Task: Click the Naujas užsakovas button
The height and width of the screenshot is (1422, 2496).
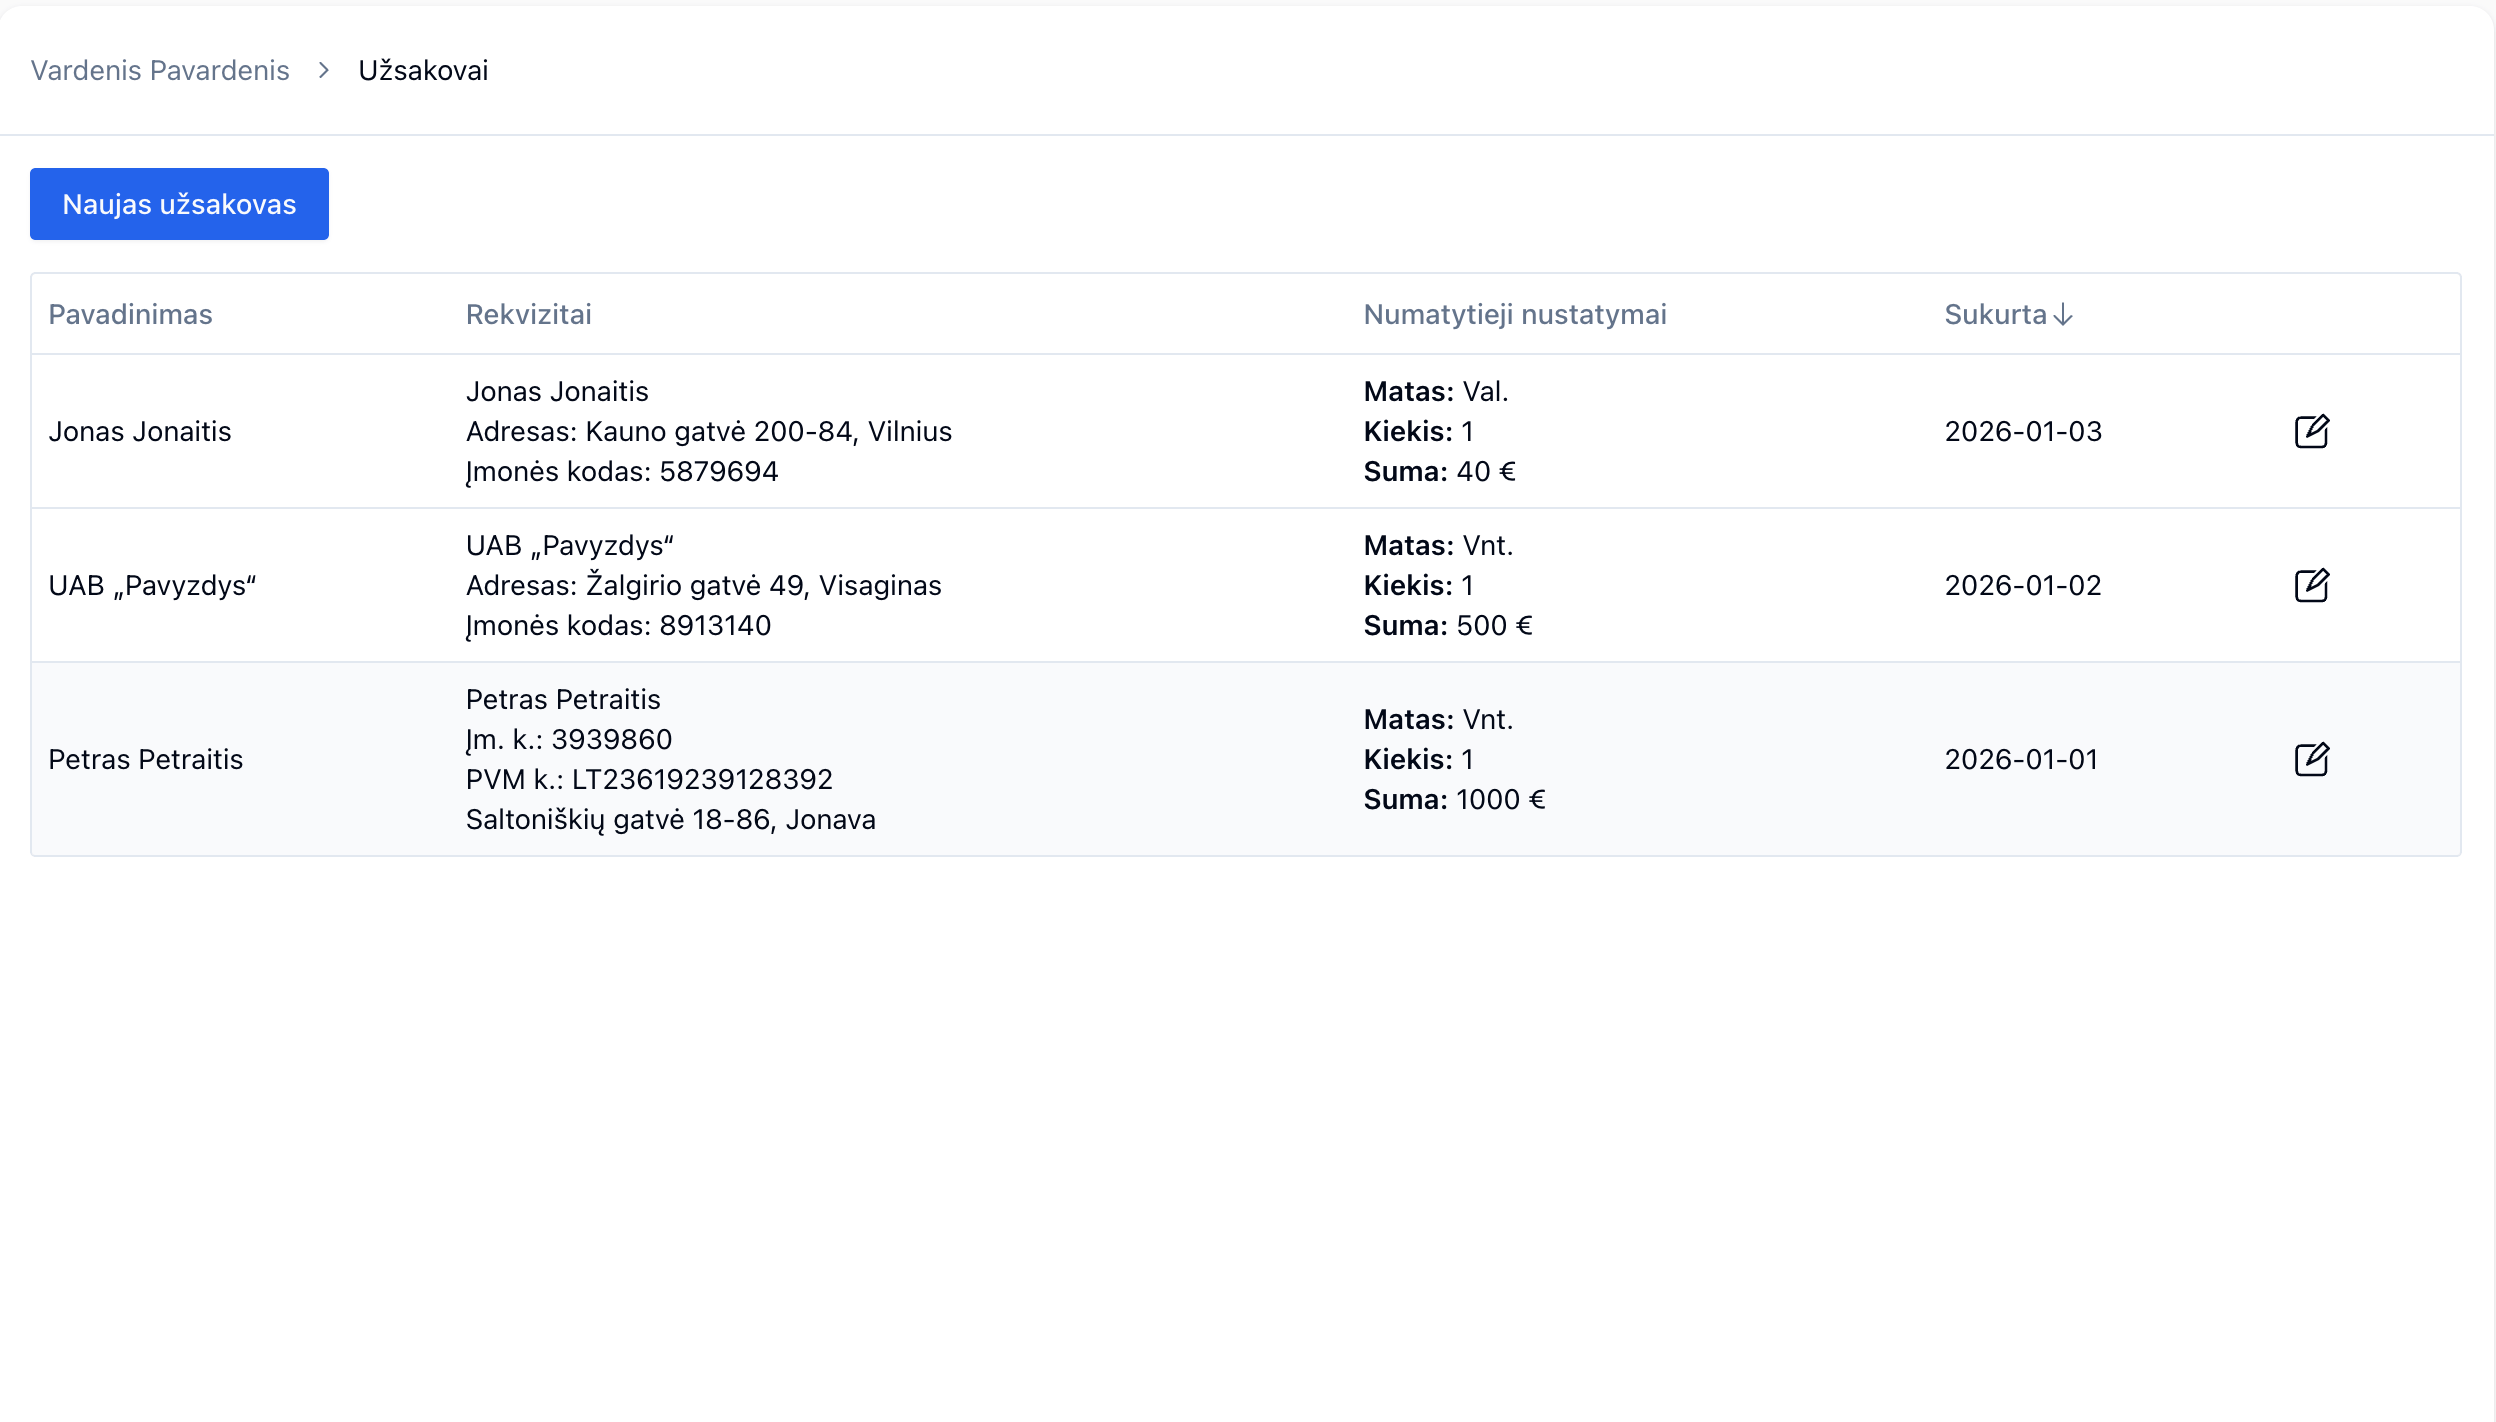Action: pos(179,204)
